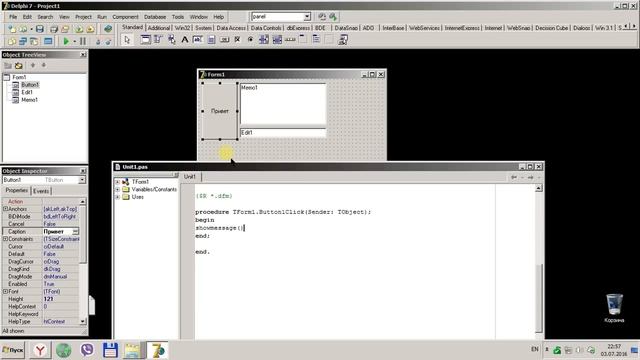640x360 pixels.
Task: Click the Open file toolbar icon
Action: point(23,29)
